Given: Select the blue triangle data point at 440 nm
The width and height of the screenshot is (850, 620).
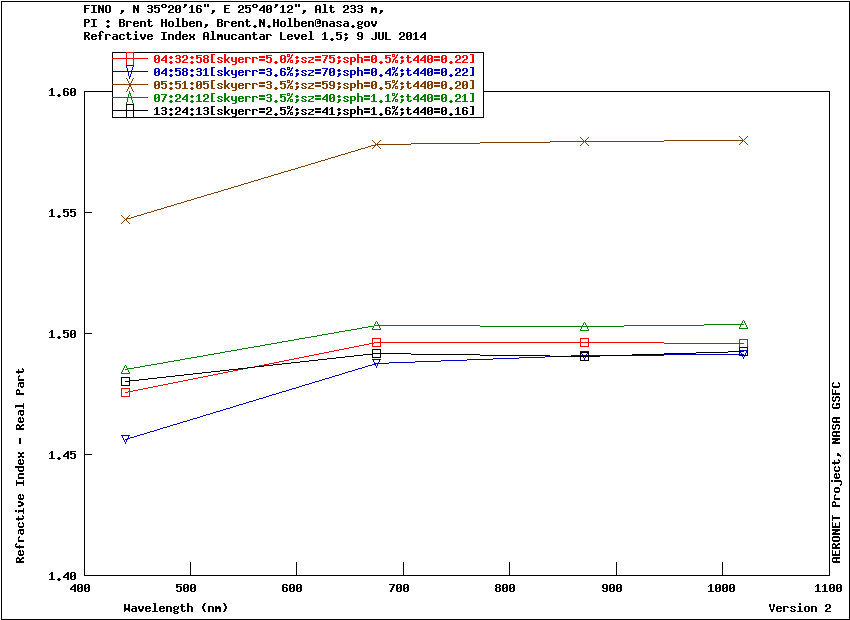Looking at the screenshot, I should (125, 439).
